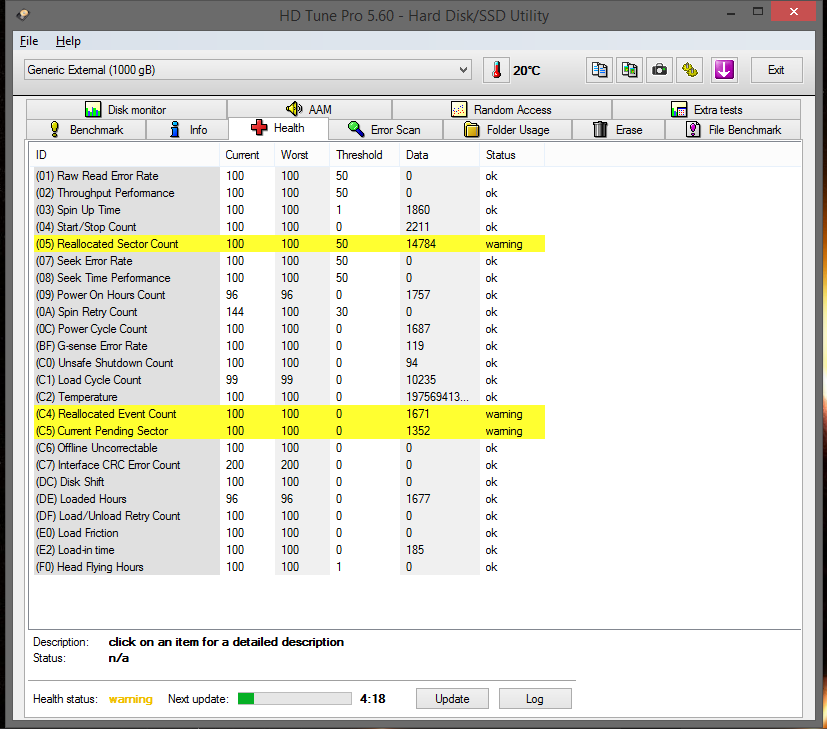Viewport: 827px width, 729px height.
Task: Open the Help menu
Action: [68, 41]
